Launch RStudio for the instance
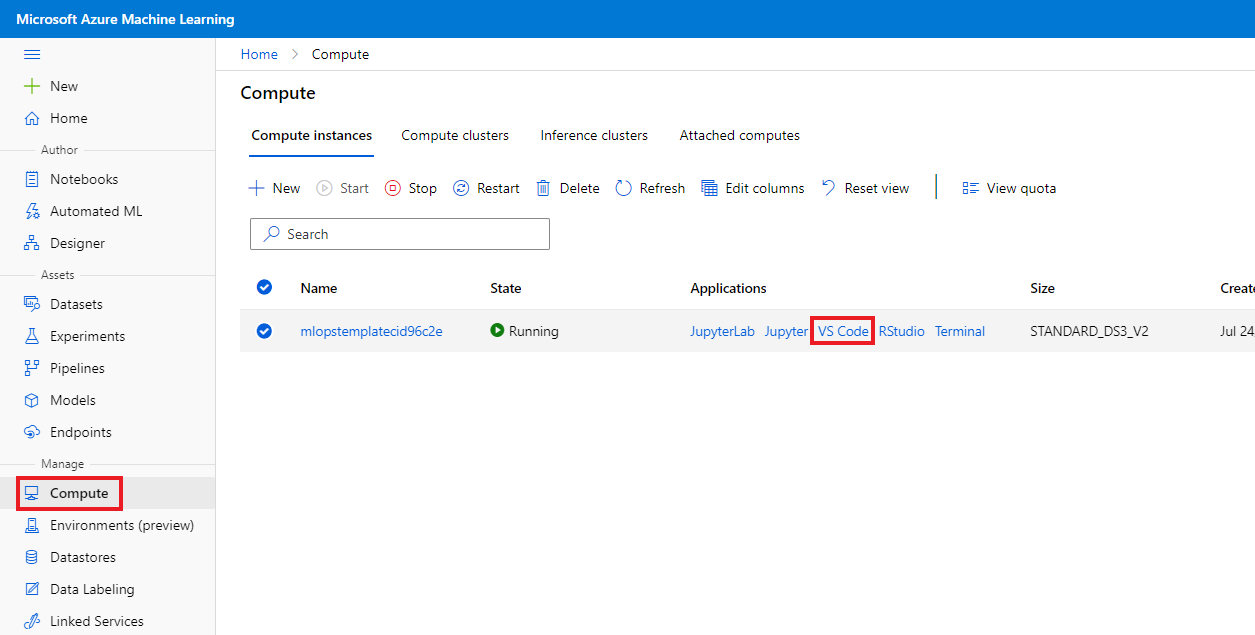Screen dimensions: 1255x635 pos(902,331)
